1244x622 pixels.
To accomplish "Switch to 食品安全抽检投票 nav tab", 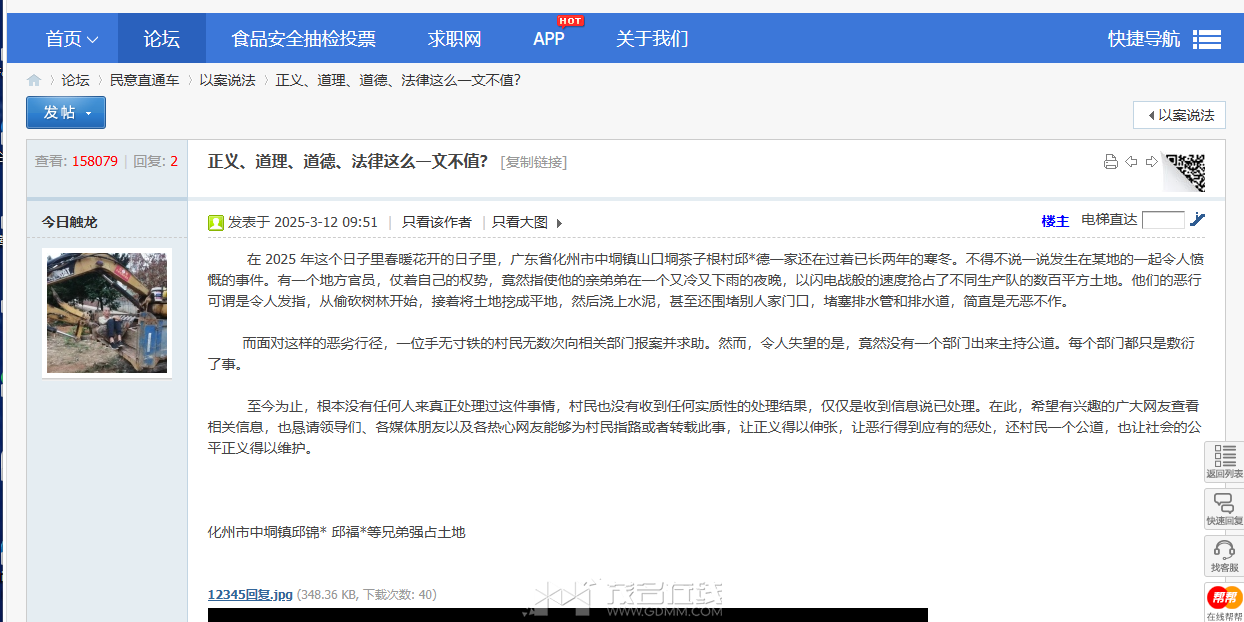I will 303,39.
